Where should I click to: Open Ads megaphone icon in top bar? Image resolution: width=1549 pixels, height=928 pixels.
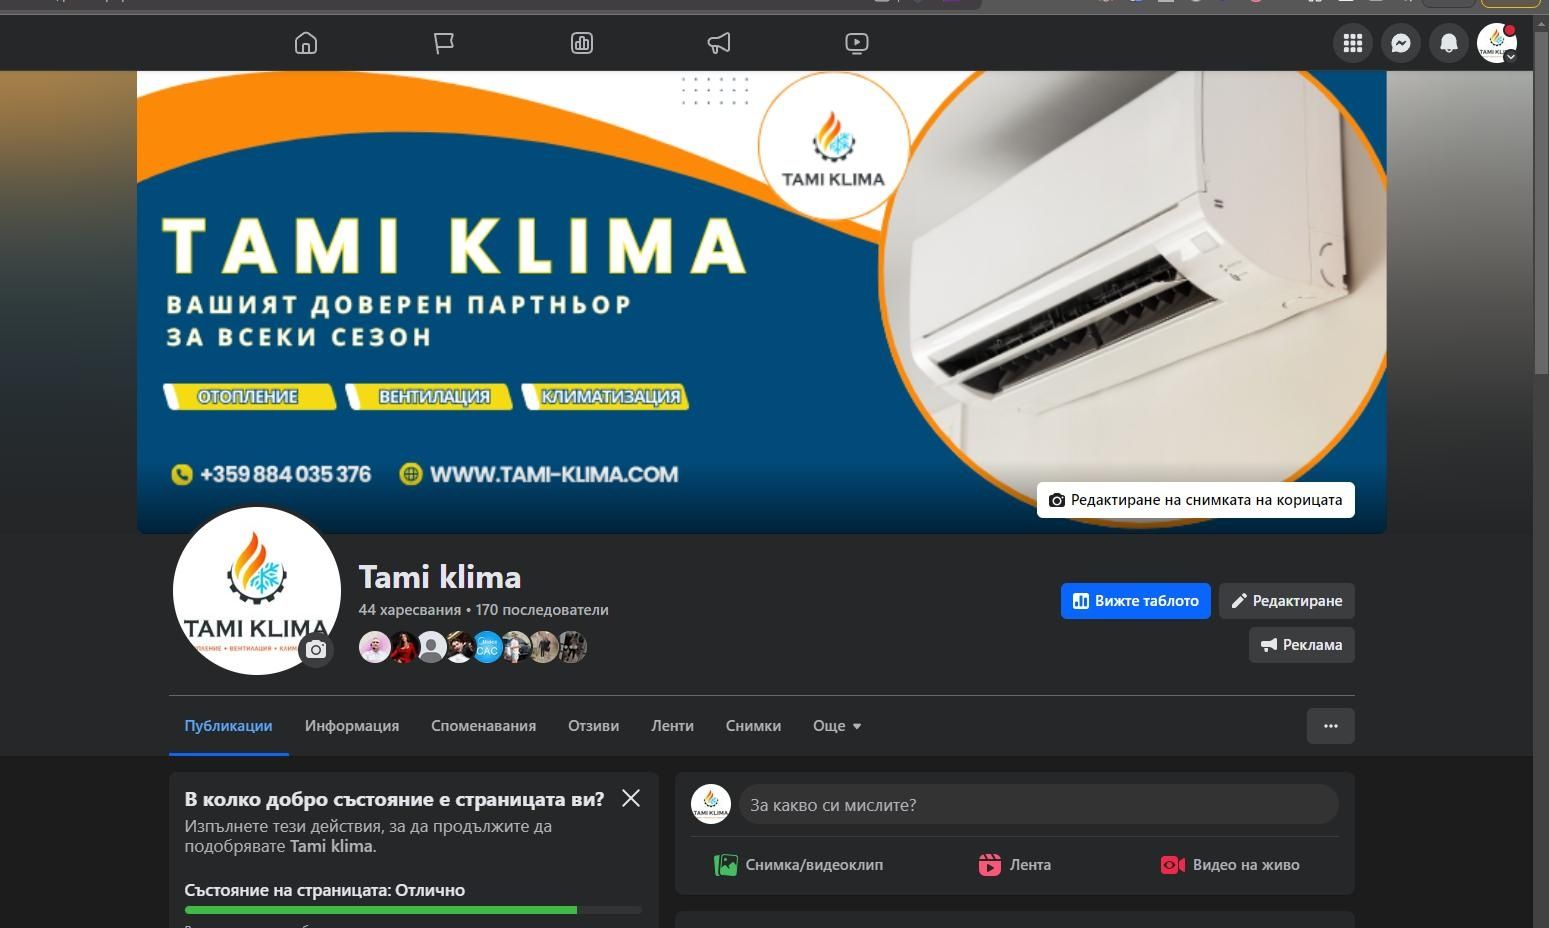(x=719, y=43)
